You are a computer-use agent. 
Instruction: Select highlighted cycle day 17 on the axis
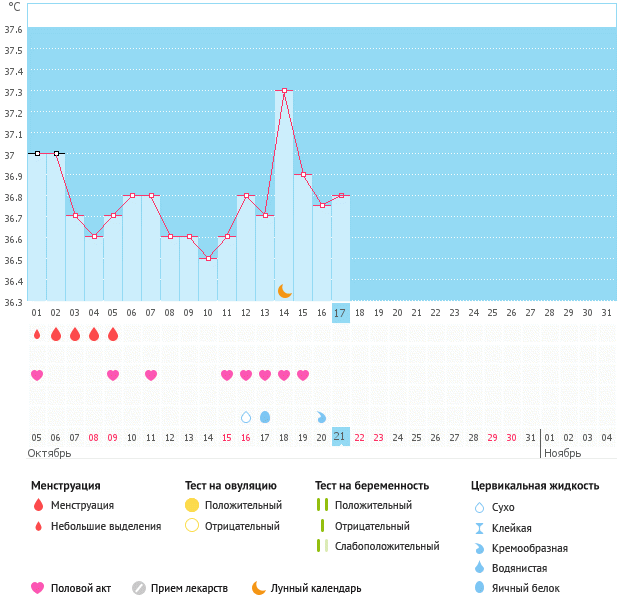tap(340, 313)
